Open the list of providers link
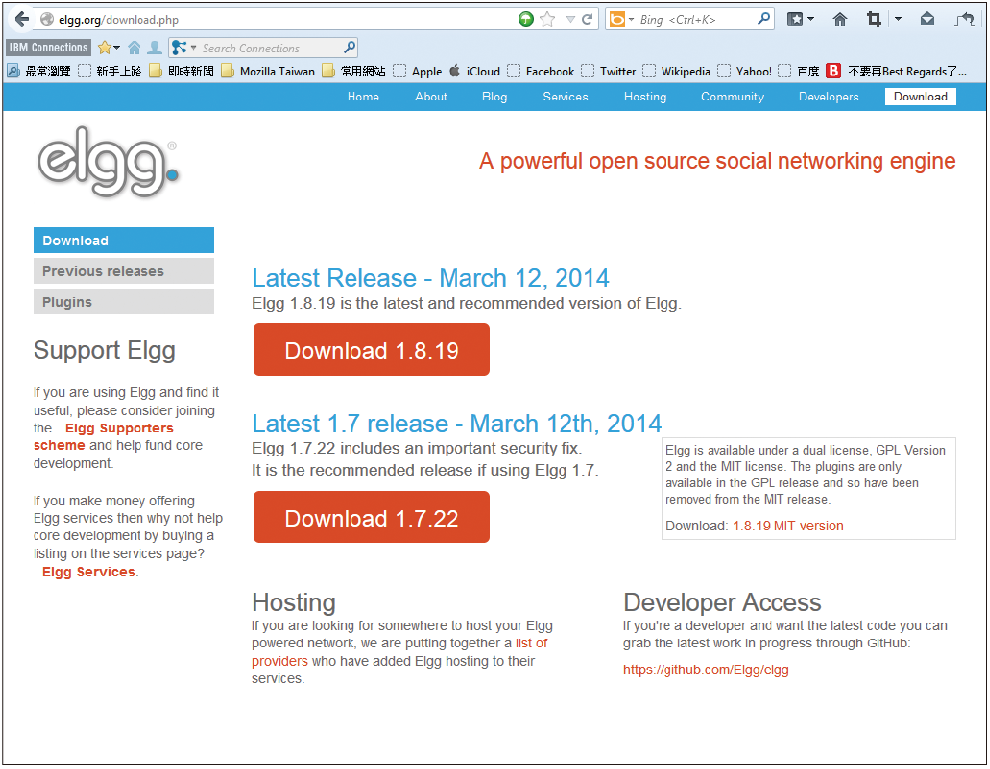Image resolution: width=990 pixels, height=769 pixels. 532,643
